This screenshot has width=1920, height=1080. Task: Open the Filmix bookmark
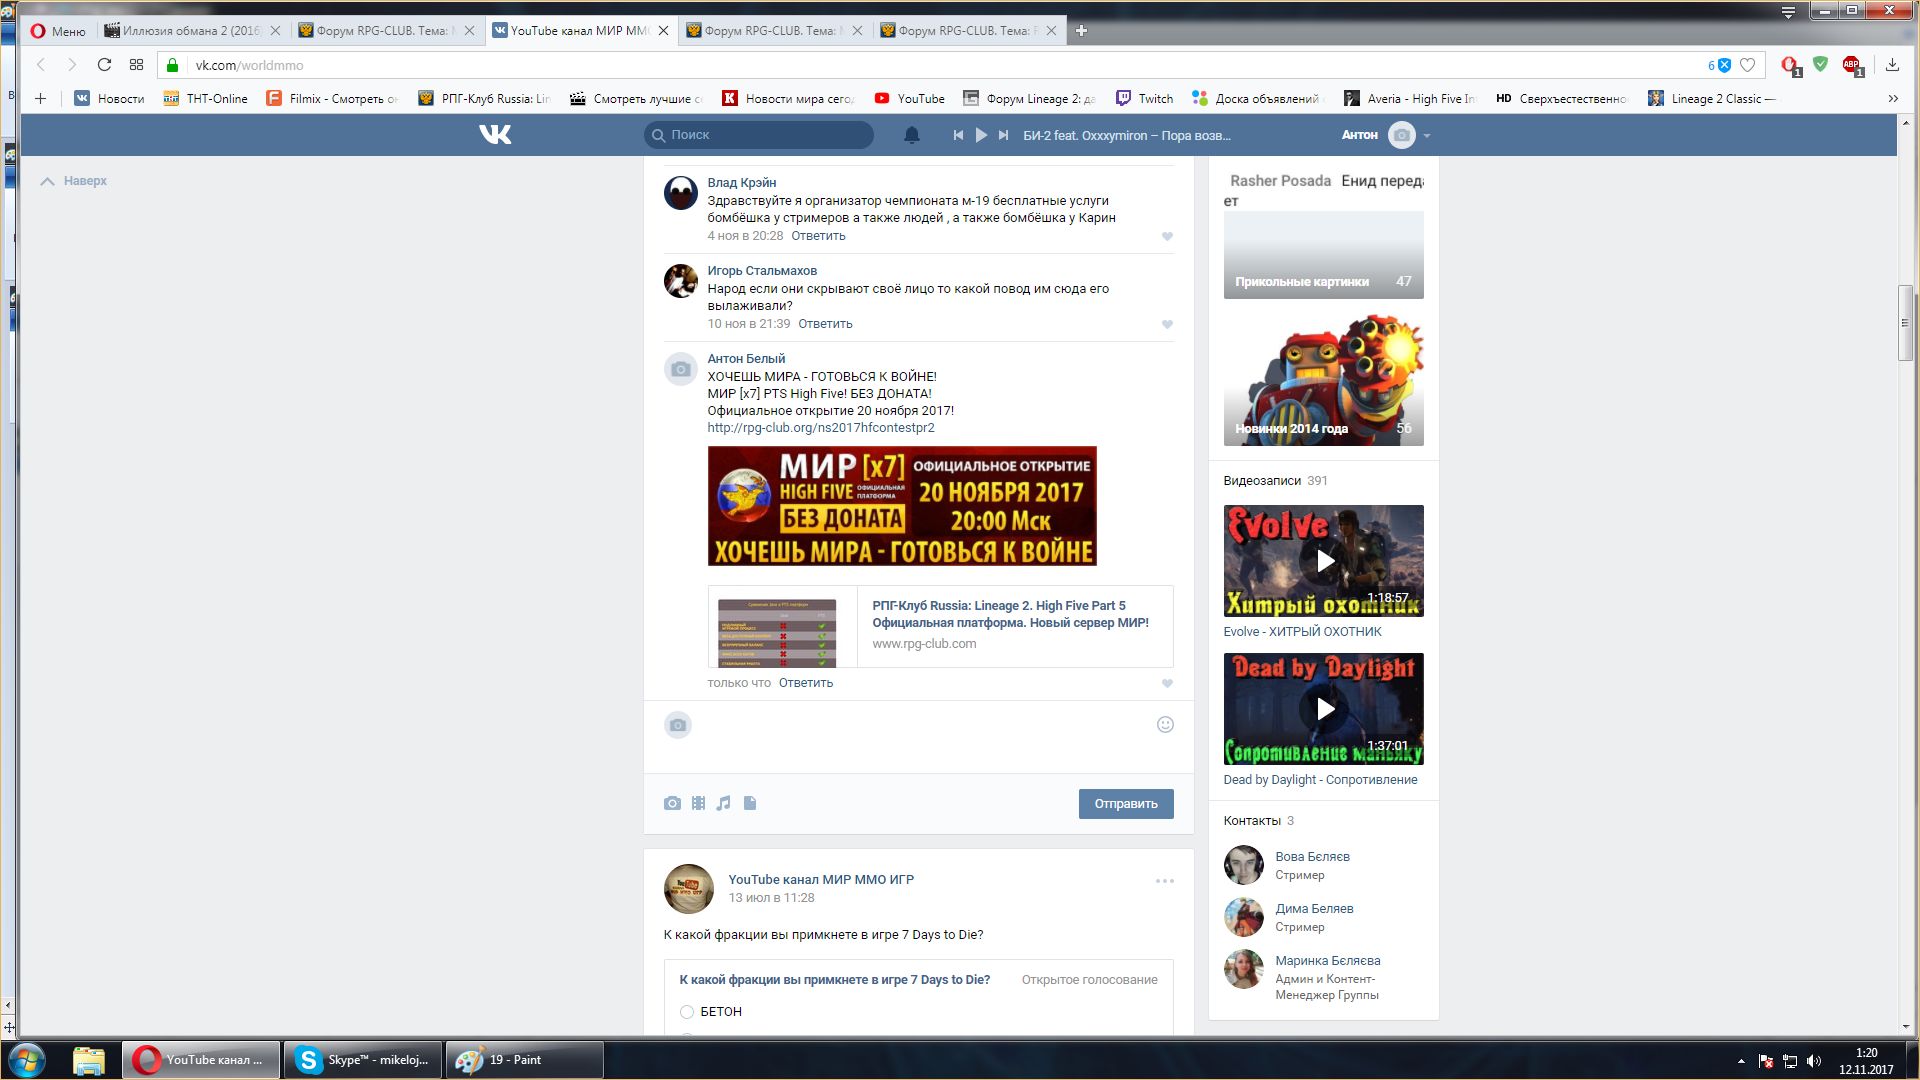pyautogui.click(x=332, y=98)
